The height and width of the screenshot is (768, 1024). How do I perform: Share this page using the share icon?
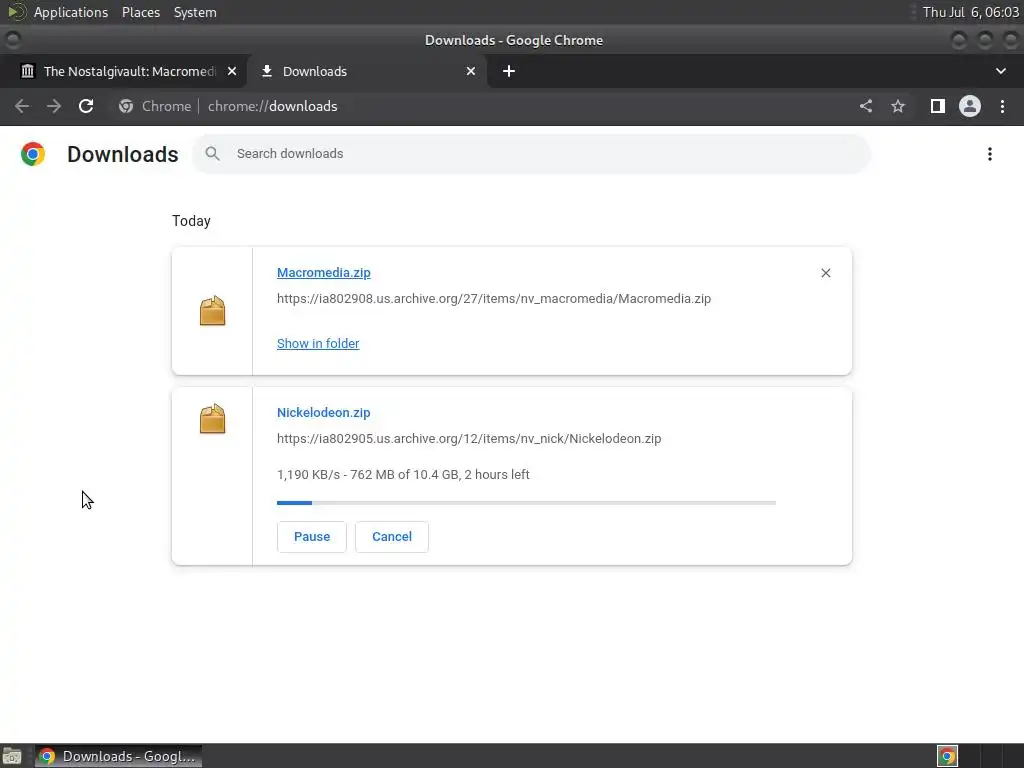pos(866,106)
